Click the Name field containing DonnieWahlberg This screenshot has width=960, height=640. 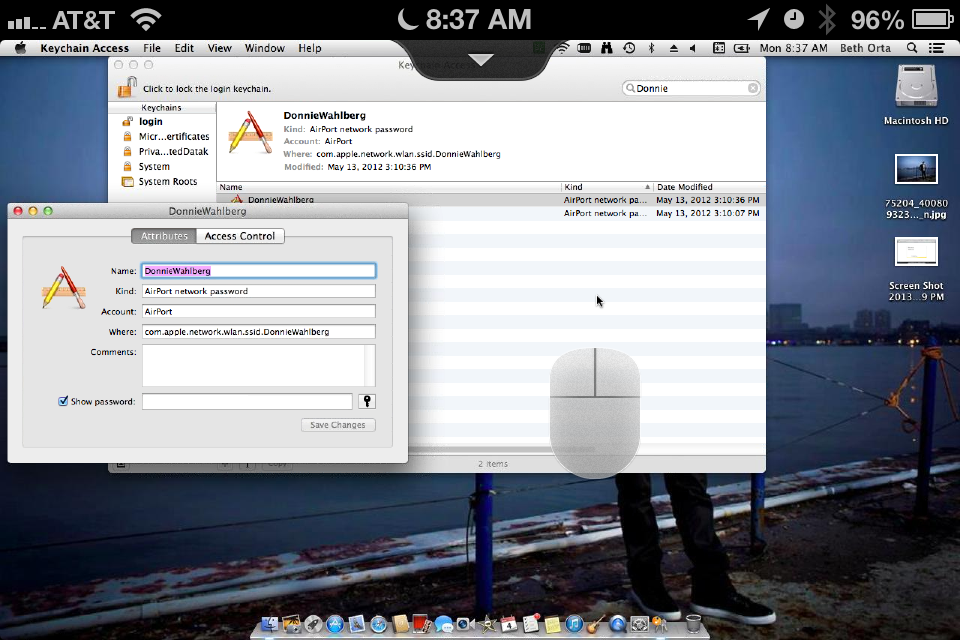[x=258, y=271]
